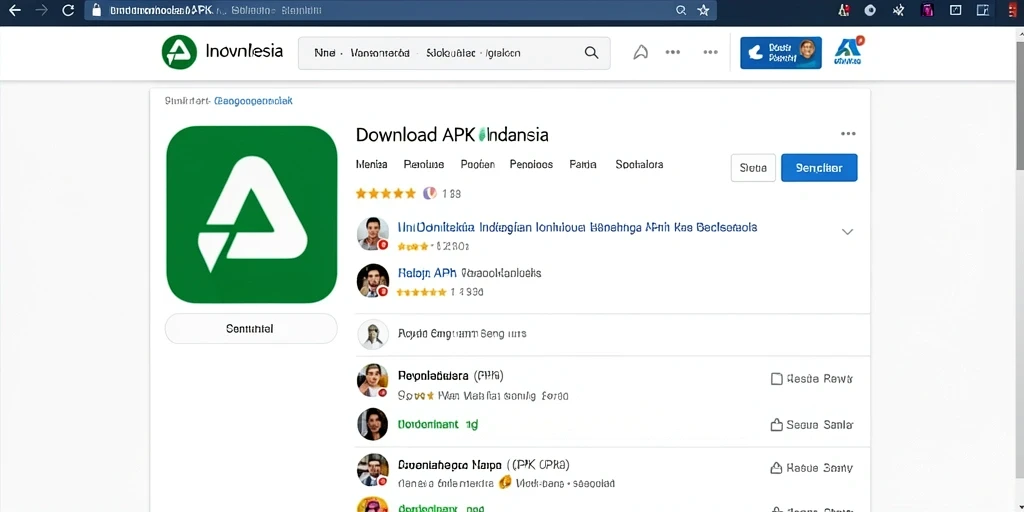The height and width of the screenshot is (512, 1024).
Task: Open the browser side panel icon
Action: 983,10
